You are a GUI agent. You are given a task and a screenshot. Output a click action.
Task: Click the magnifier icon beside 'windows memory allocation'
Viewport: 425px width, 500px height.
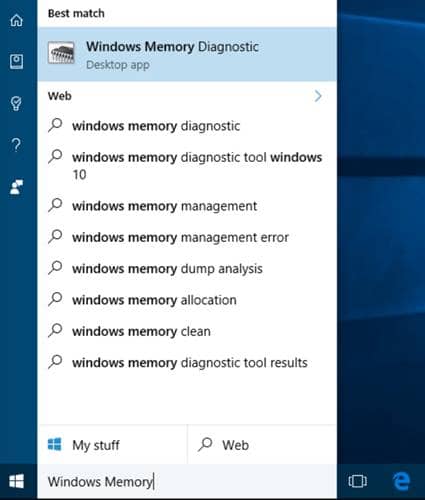[55, 299]
